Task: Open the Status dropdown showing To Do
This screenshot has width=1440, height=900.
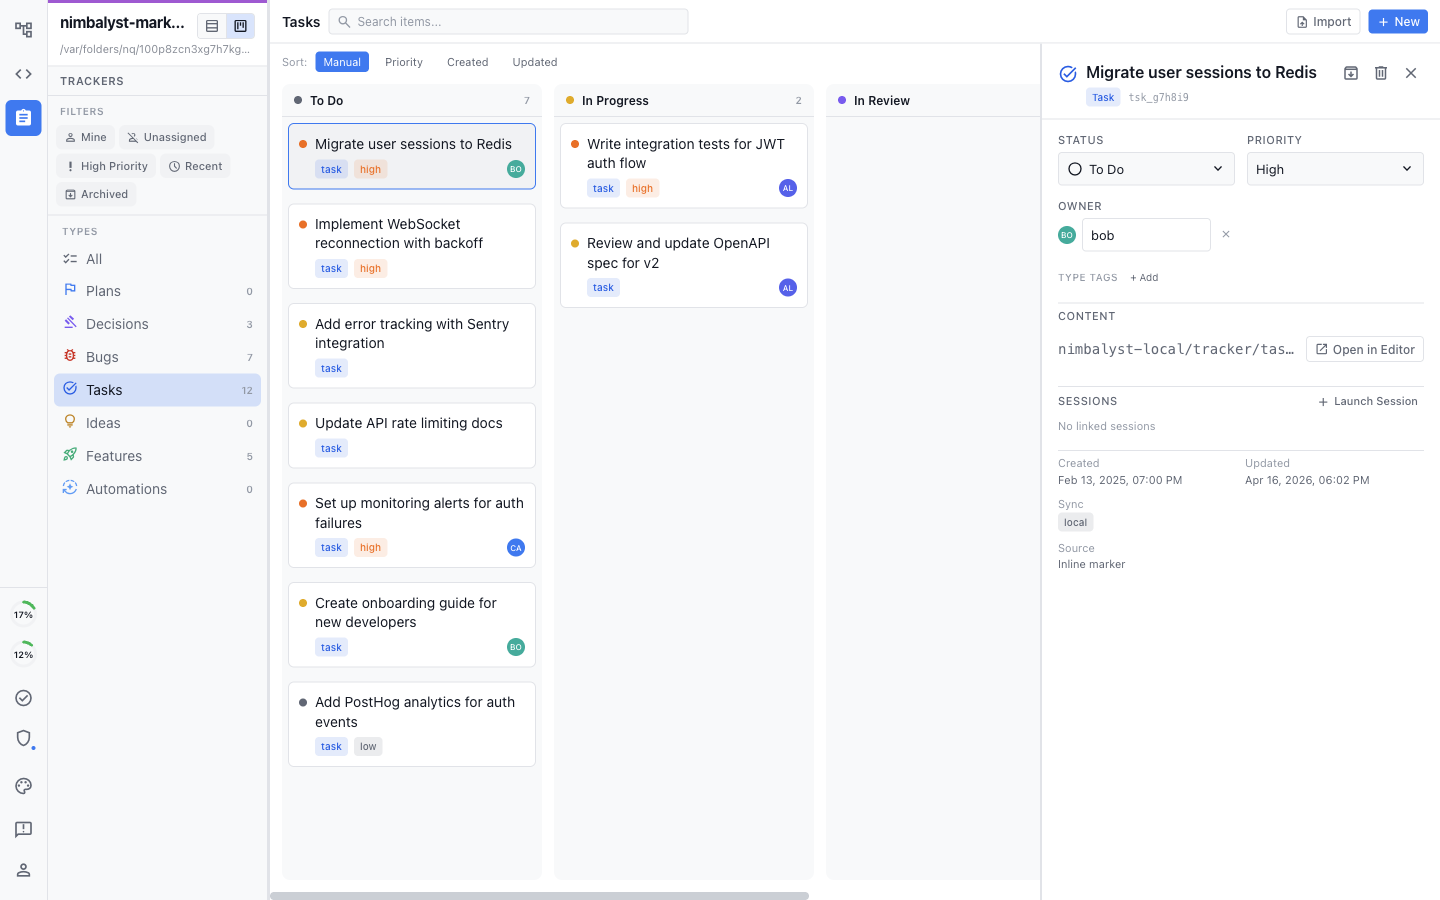Action: (1146, 169)
